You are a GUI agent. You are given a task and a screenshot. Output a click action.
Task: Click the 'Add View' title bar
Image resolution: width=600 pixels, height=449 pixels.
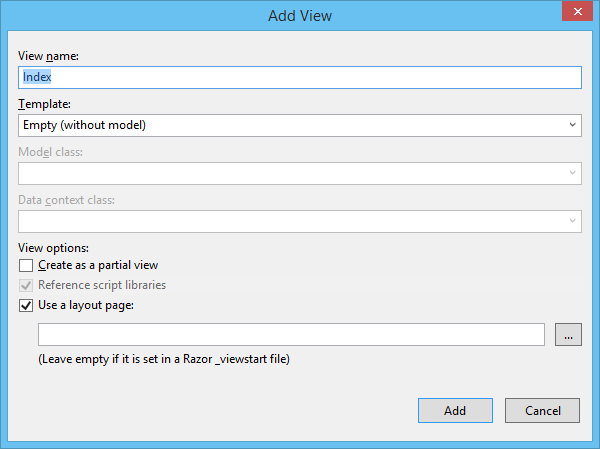[300, 15]
